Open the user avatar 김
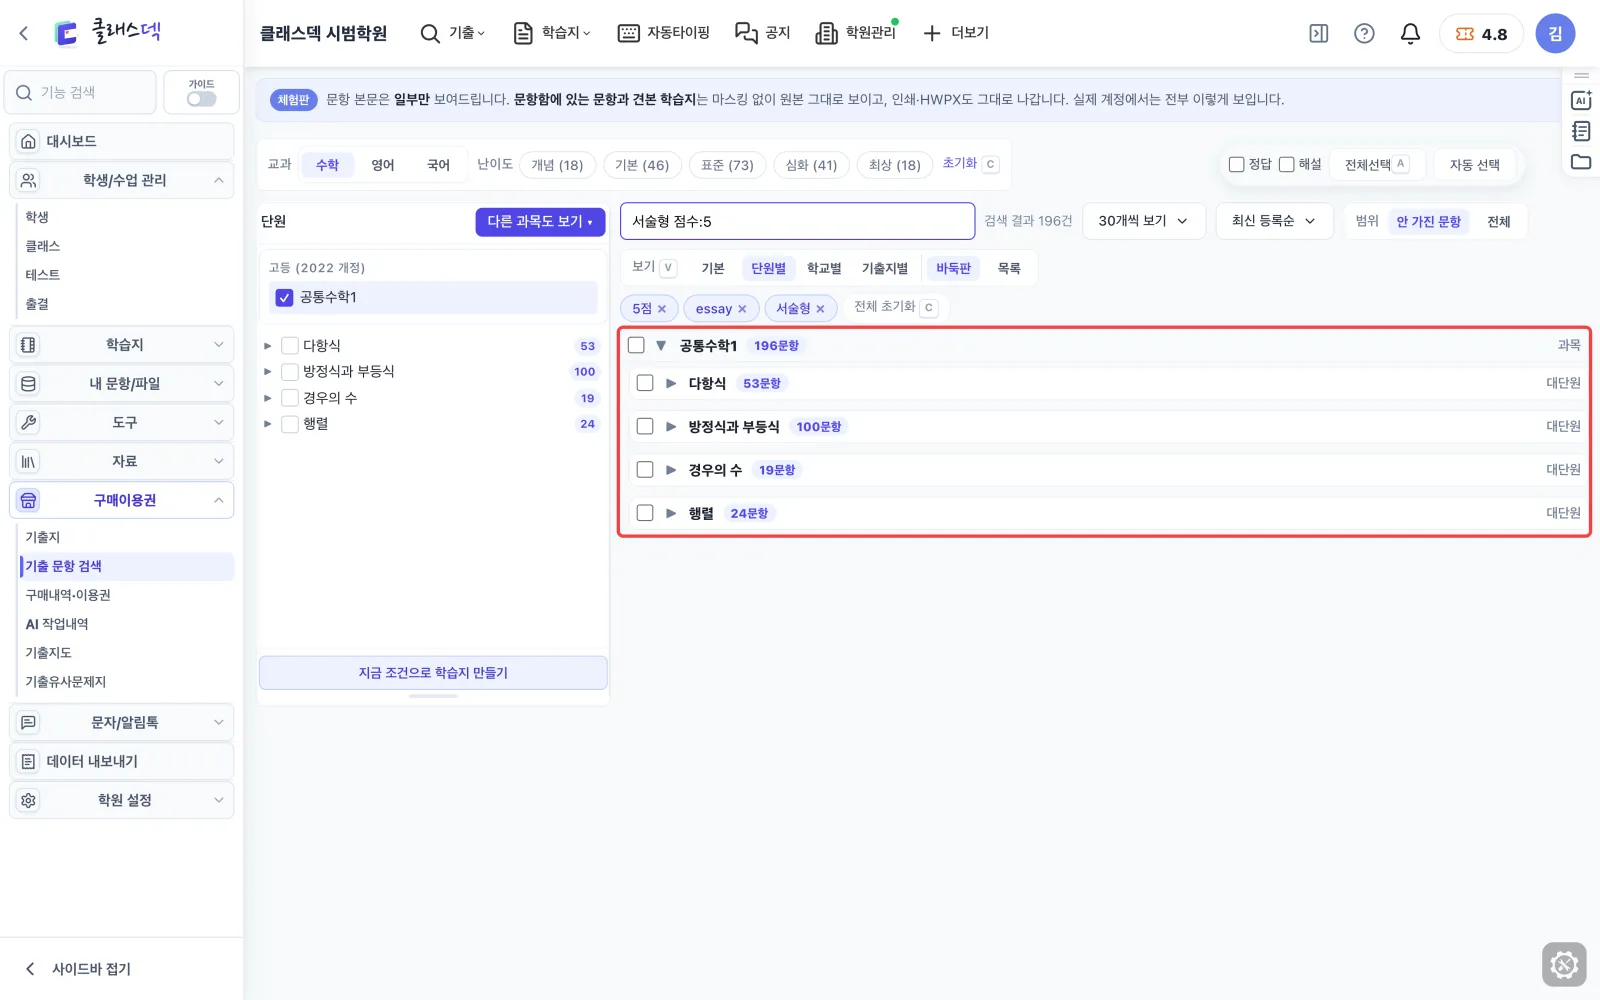1600x1000 pixels. point(1555,34)
